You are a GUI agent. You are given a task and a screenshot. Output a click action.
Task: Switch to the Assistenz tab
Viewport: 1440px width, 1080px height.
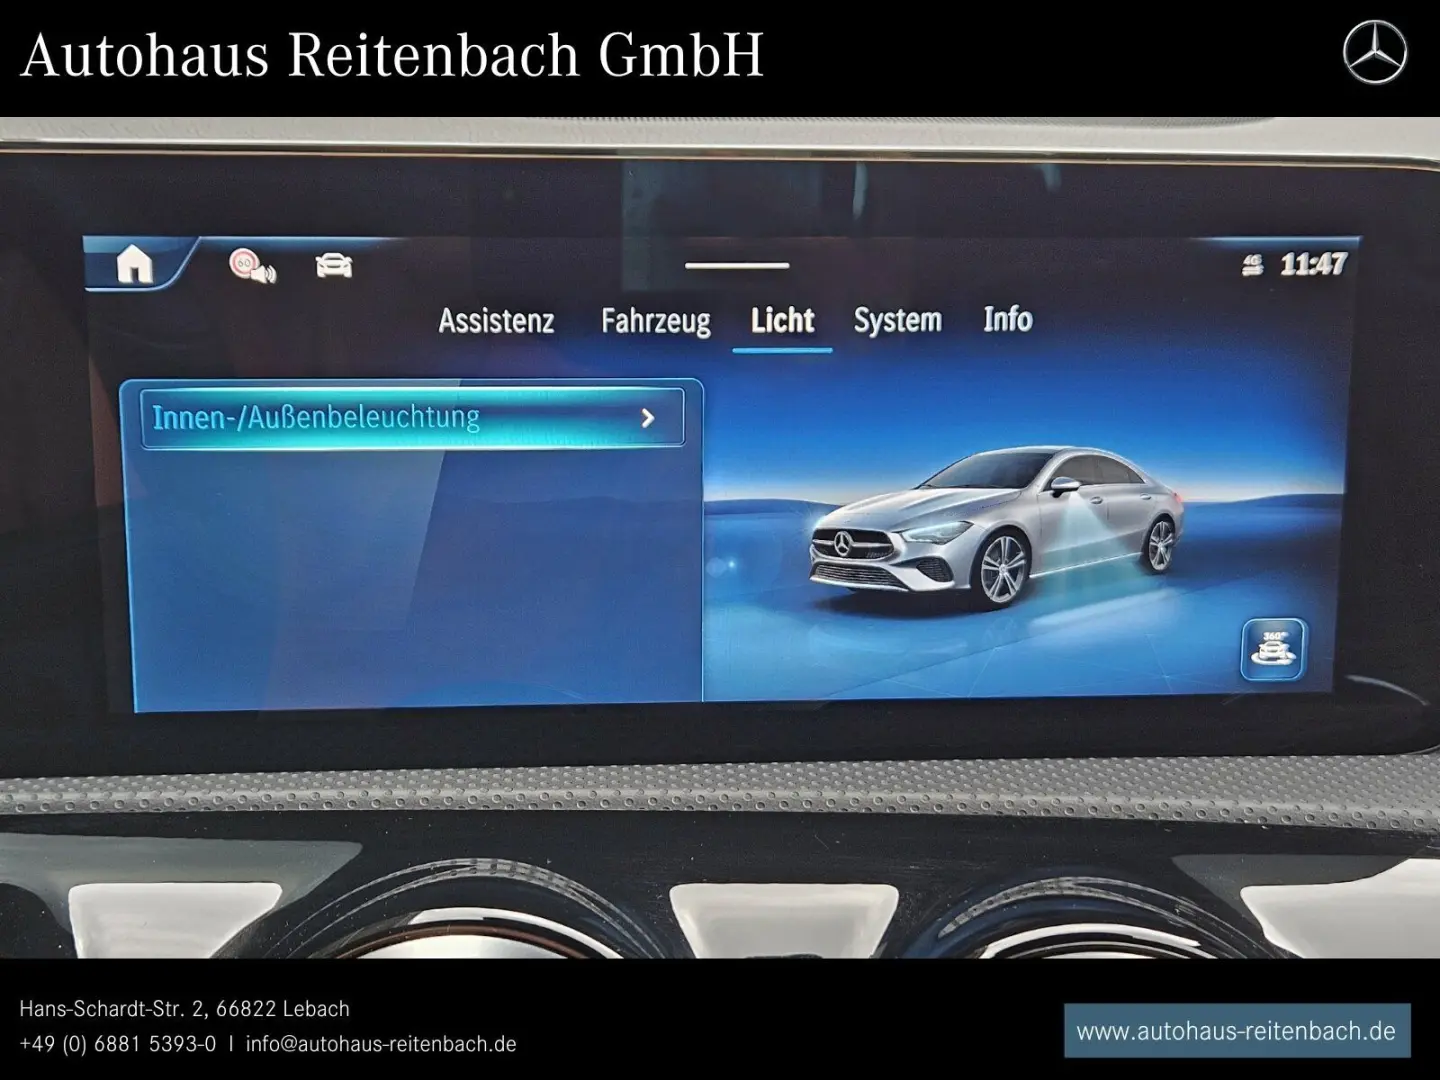click(496, 321)
